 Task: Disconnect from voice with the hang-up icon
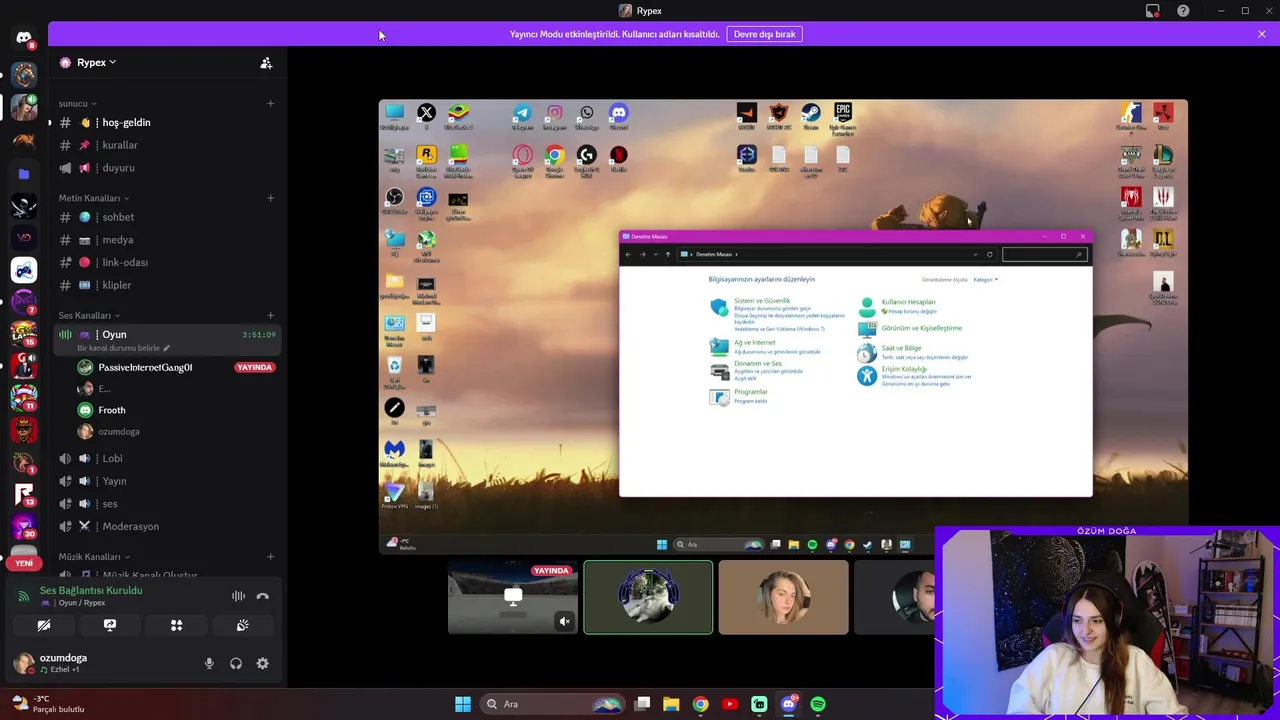pos(262,596)
